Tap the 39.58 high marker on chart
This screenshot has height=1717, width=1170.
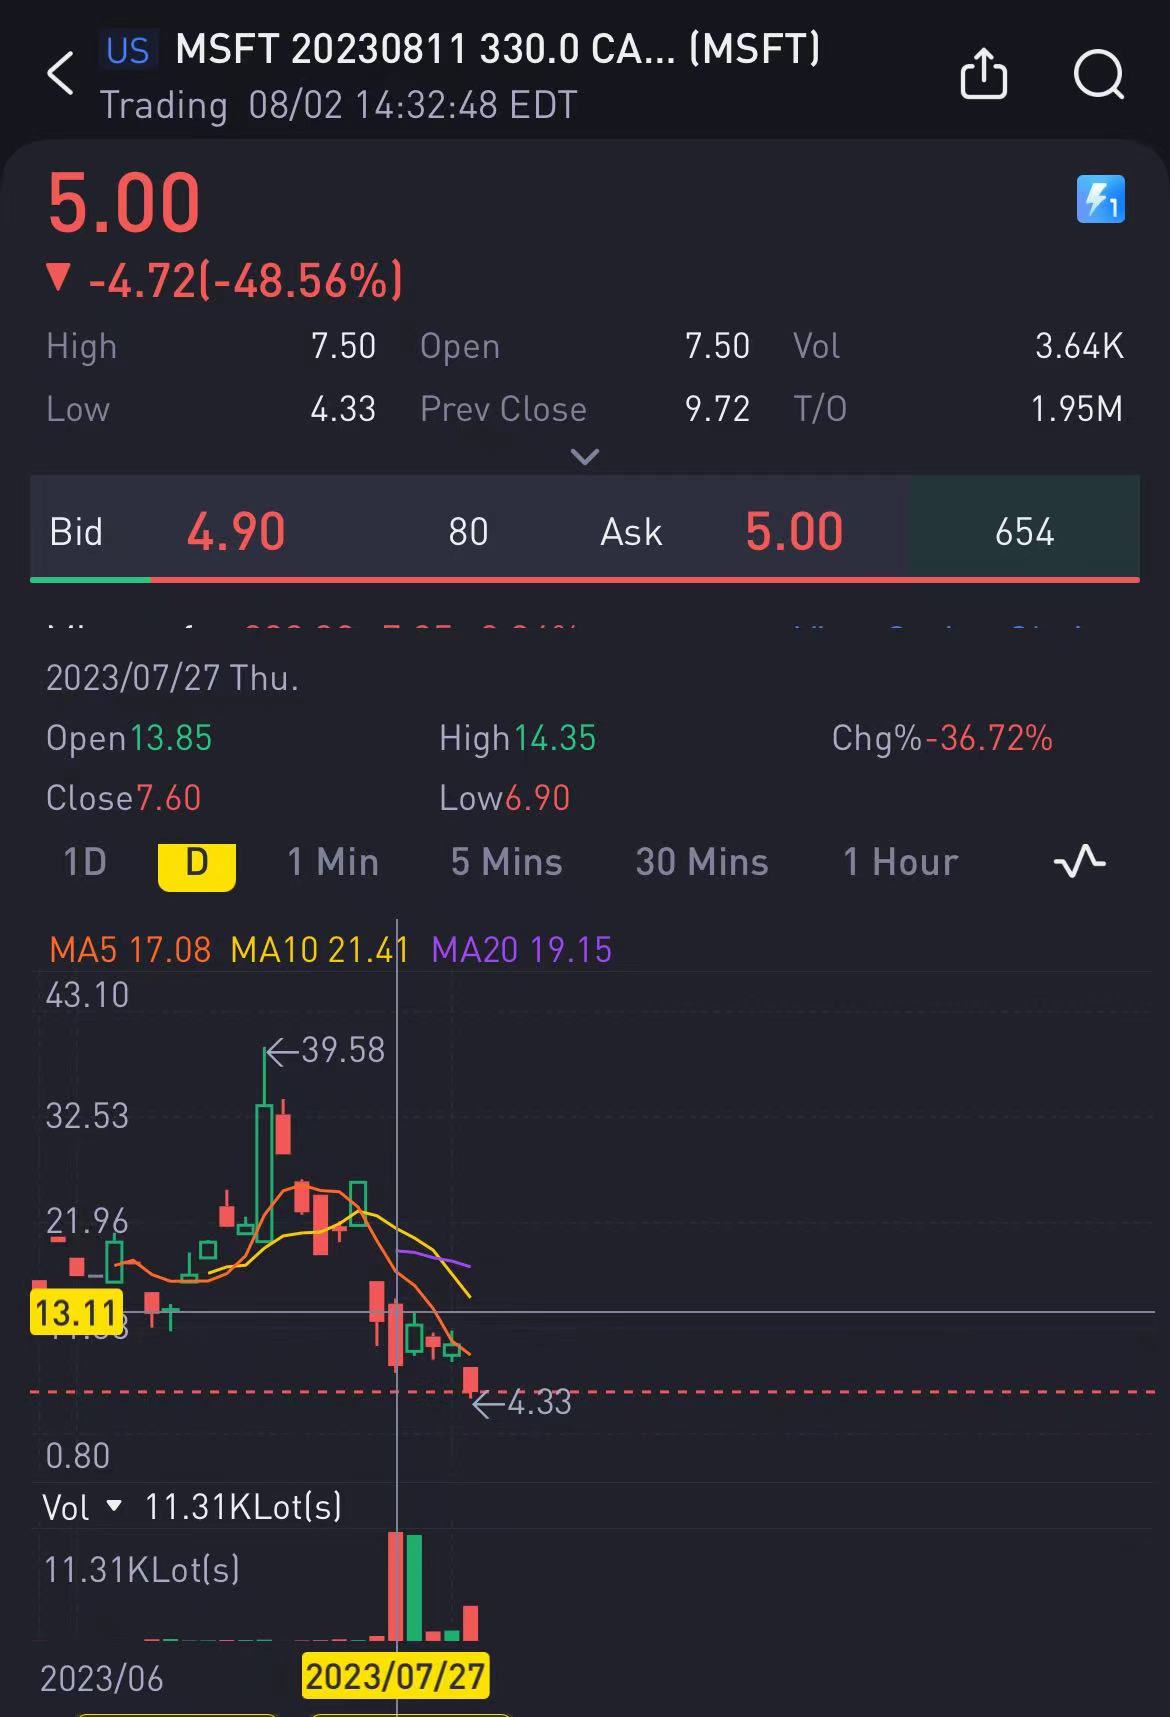(326, 1050)
